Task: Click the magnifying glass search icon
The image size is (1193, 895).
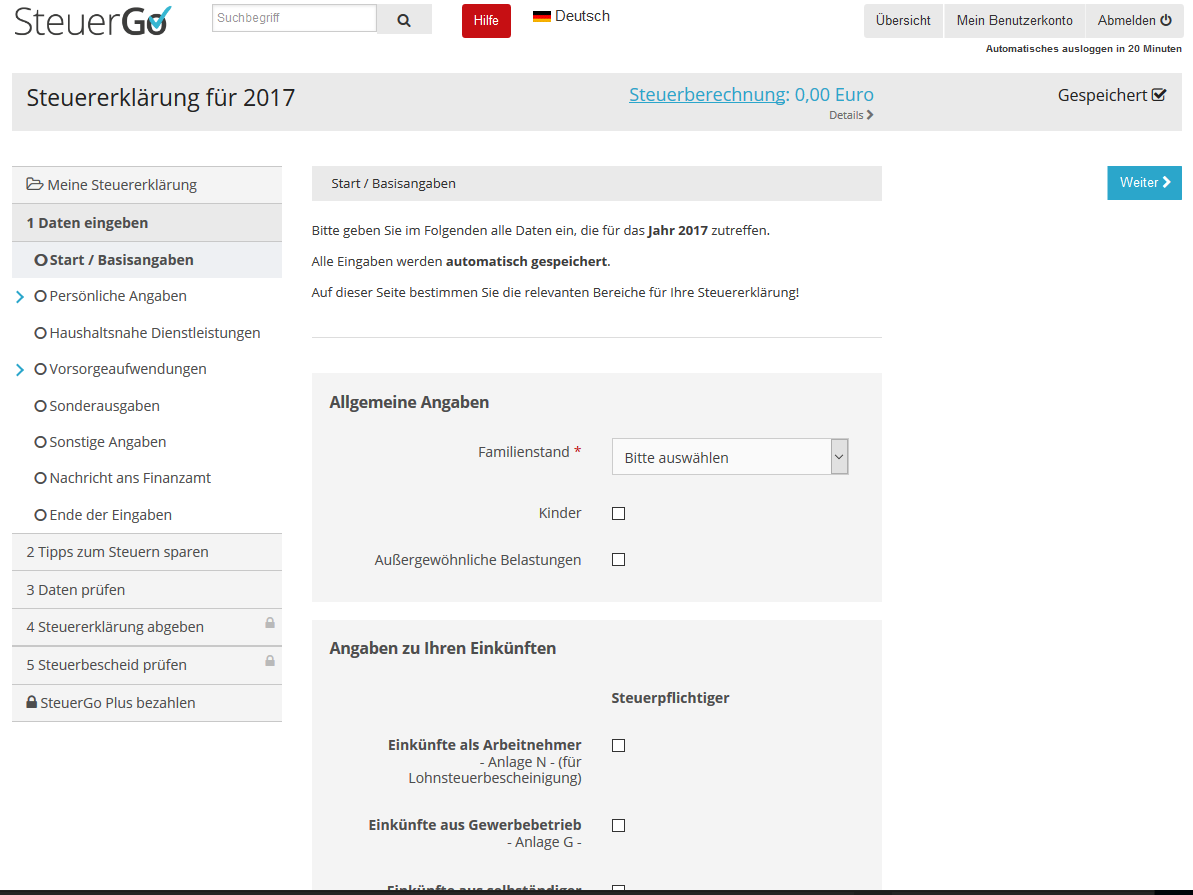Action: click(x=404, y=21)
